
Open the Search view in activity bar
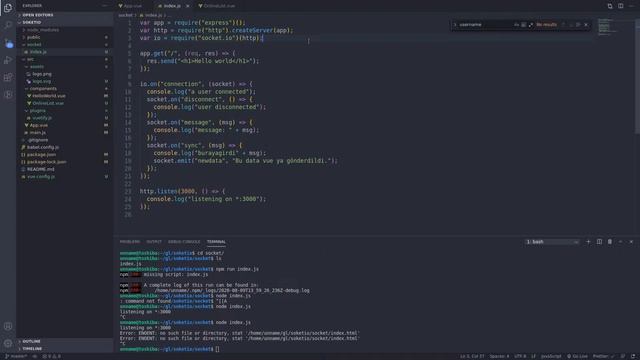pos(8,25)
